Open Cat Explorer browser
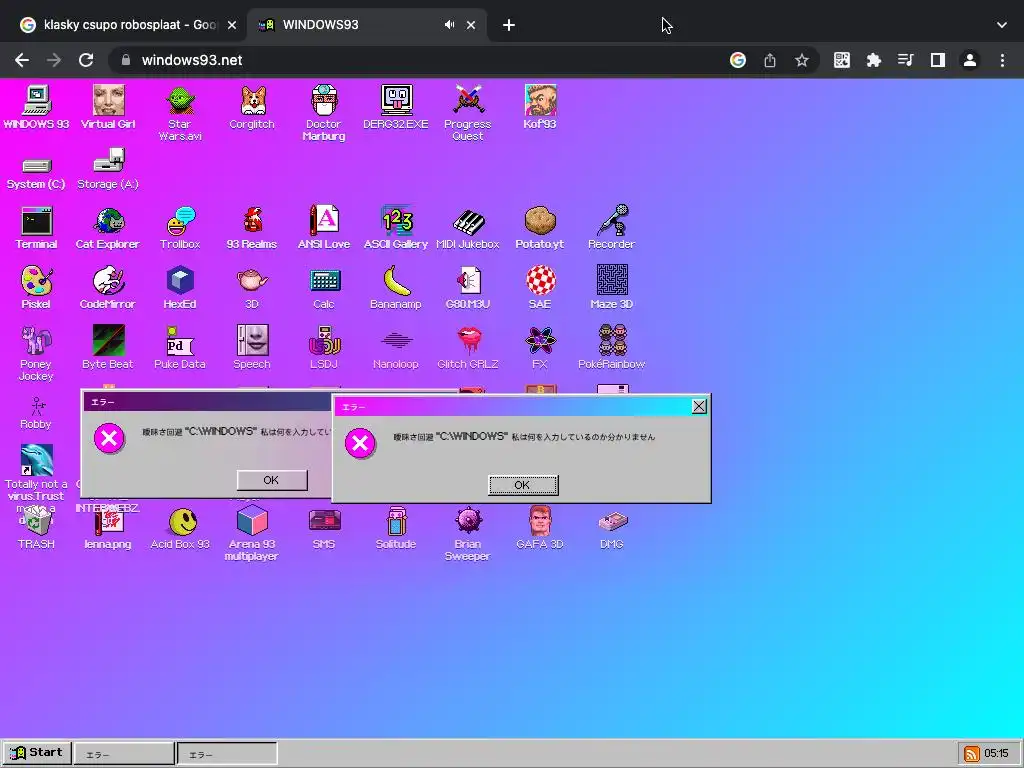This screenshot has height=768, width=1024. (x=108, y=228)
